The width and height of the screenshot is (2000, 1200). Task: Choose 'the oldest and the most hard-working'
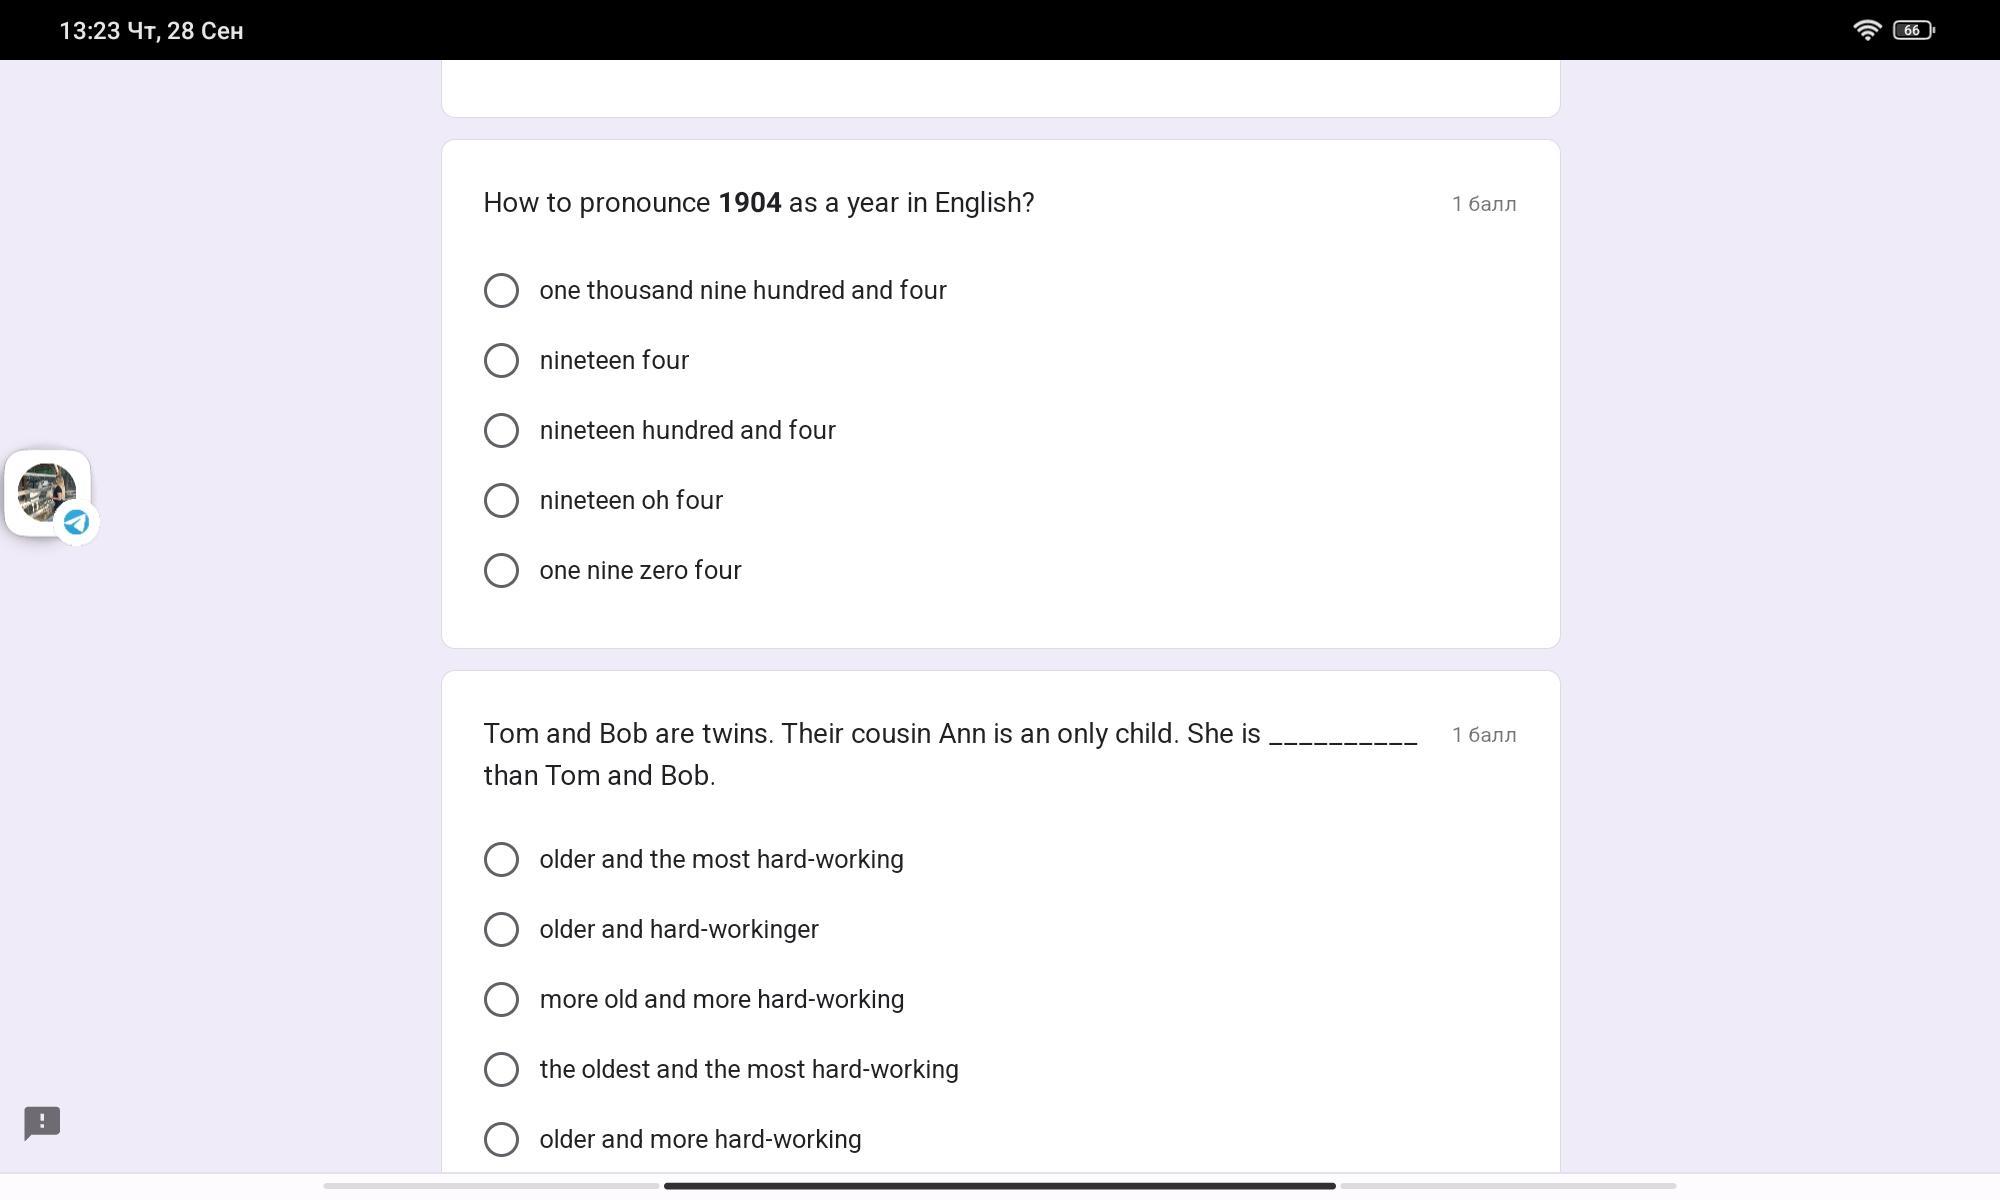[x=721, y=1069]
